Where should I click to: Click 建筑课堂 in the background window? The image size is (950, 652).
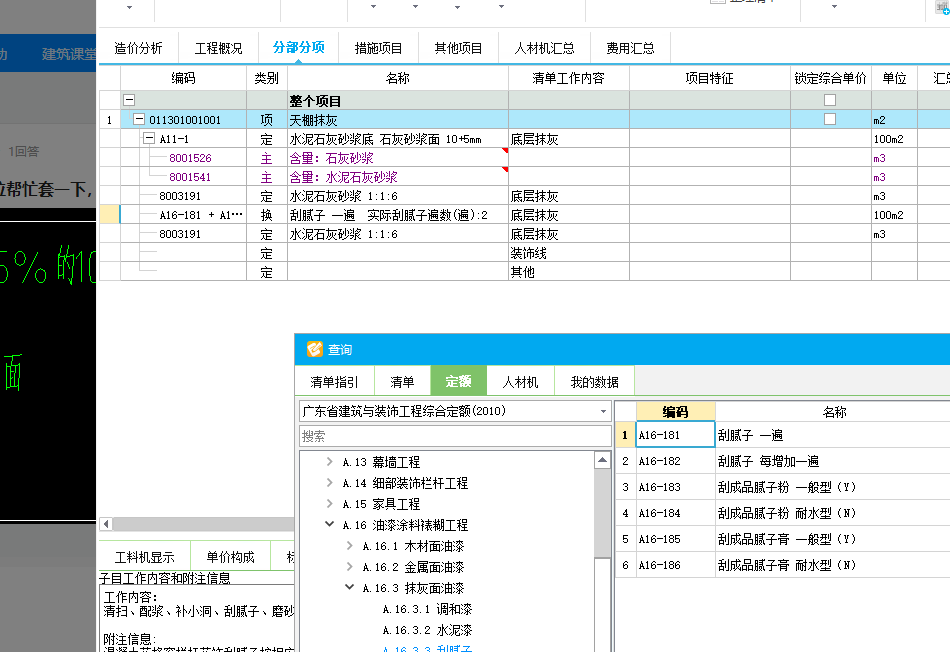pos(68,54)
